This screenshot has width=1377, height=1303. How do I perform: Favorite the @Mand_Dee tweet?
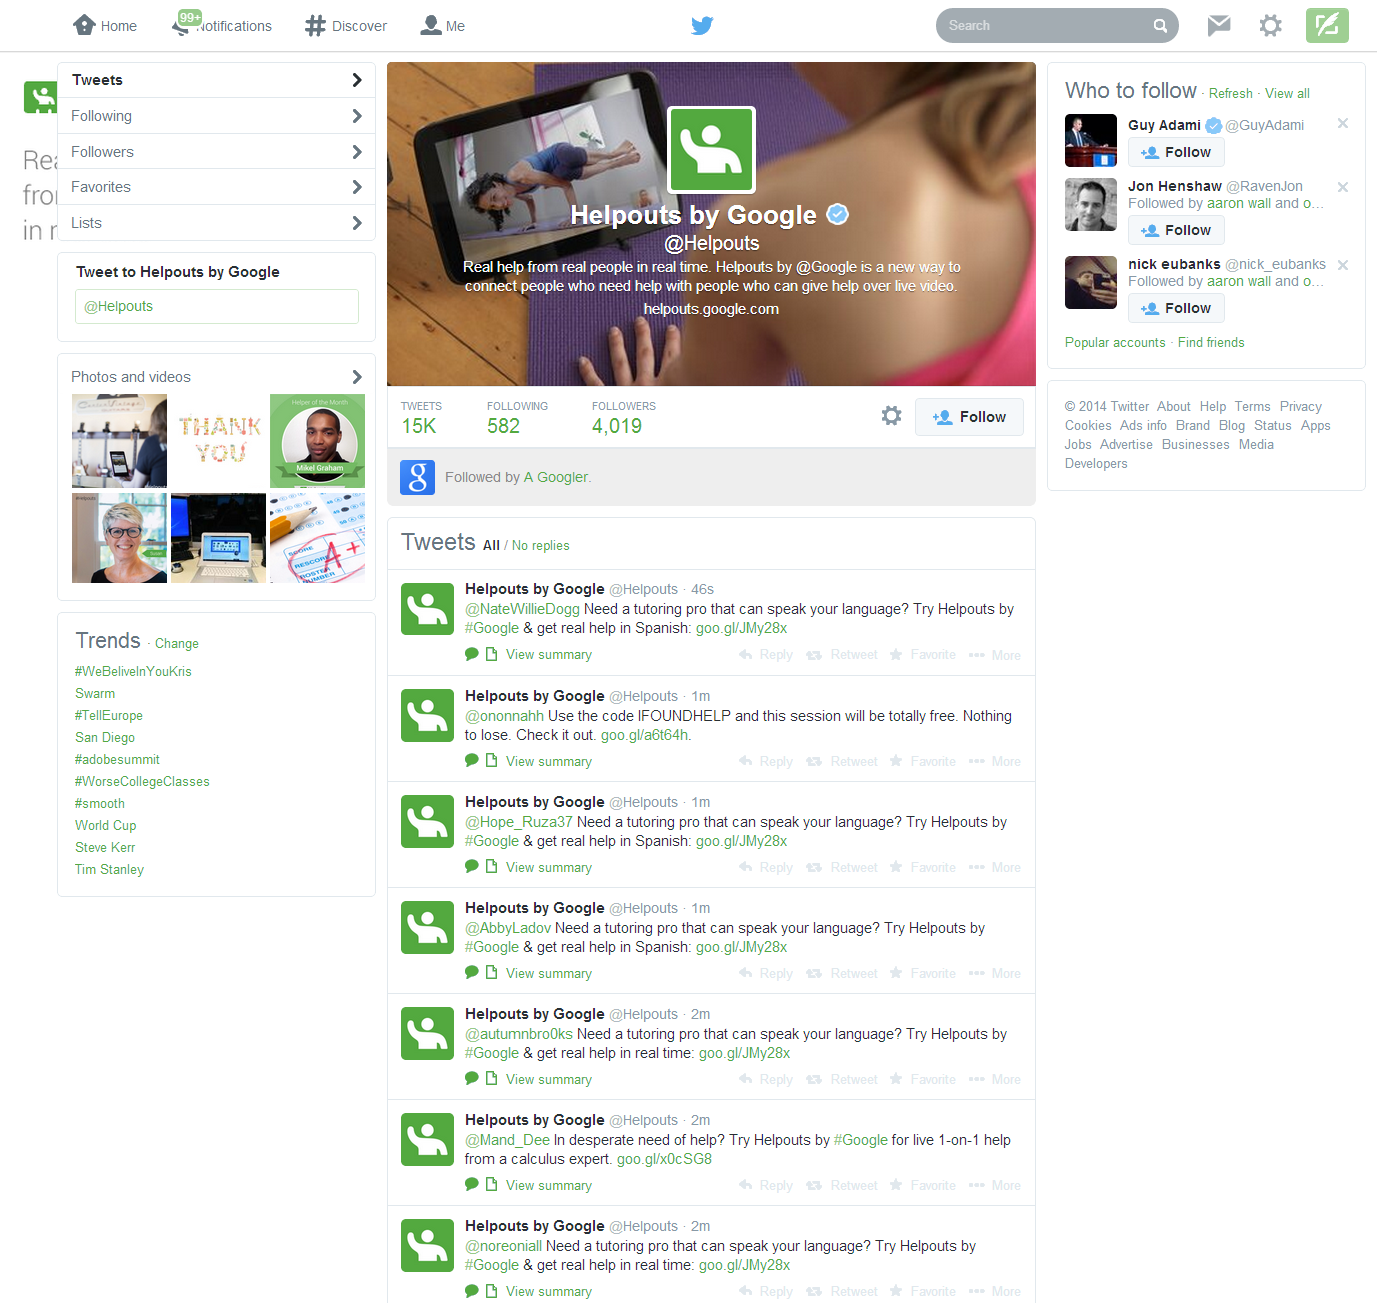tap(922, 1186)
